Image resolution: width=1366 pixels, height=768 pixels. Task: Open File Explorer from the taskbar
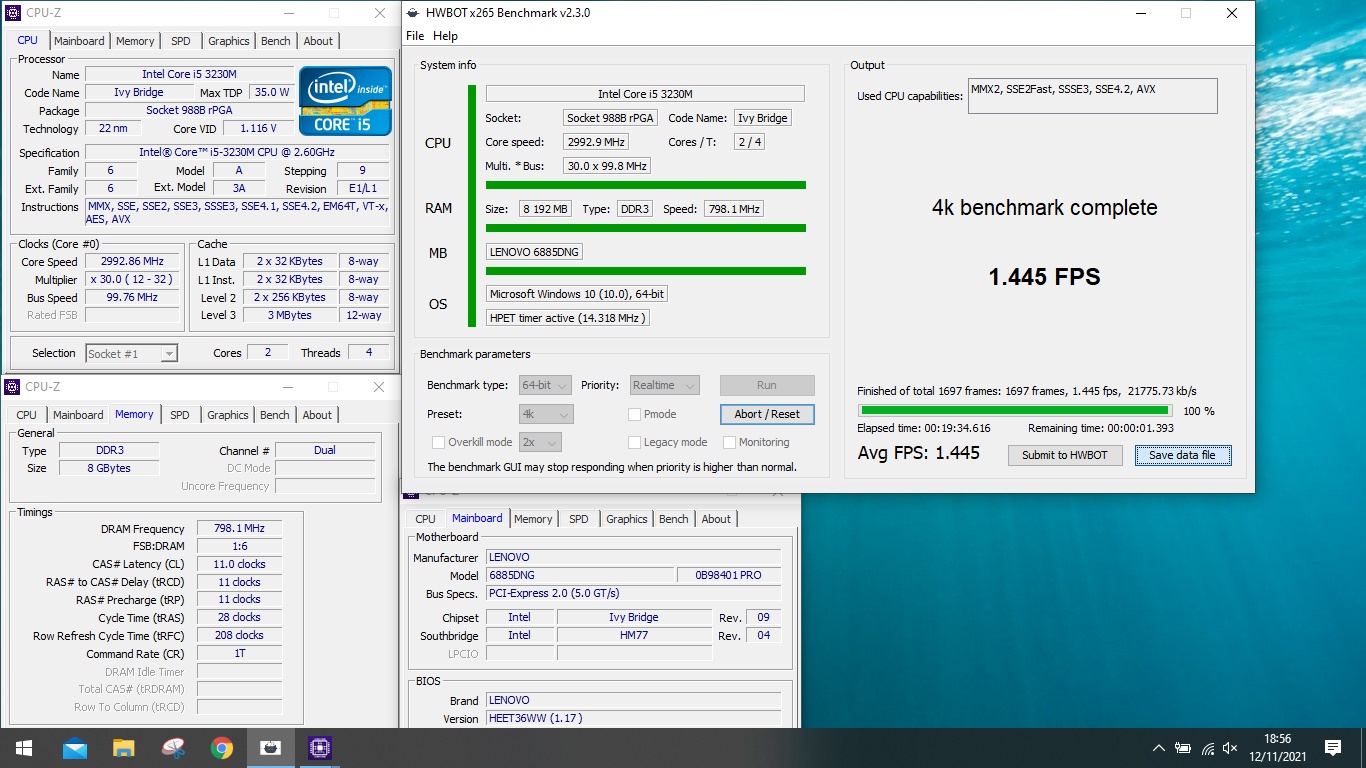123,748
